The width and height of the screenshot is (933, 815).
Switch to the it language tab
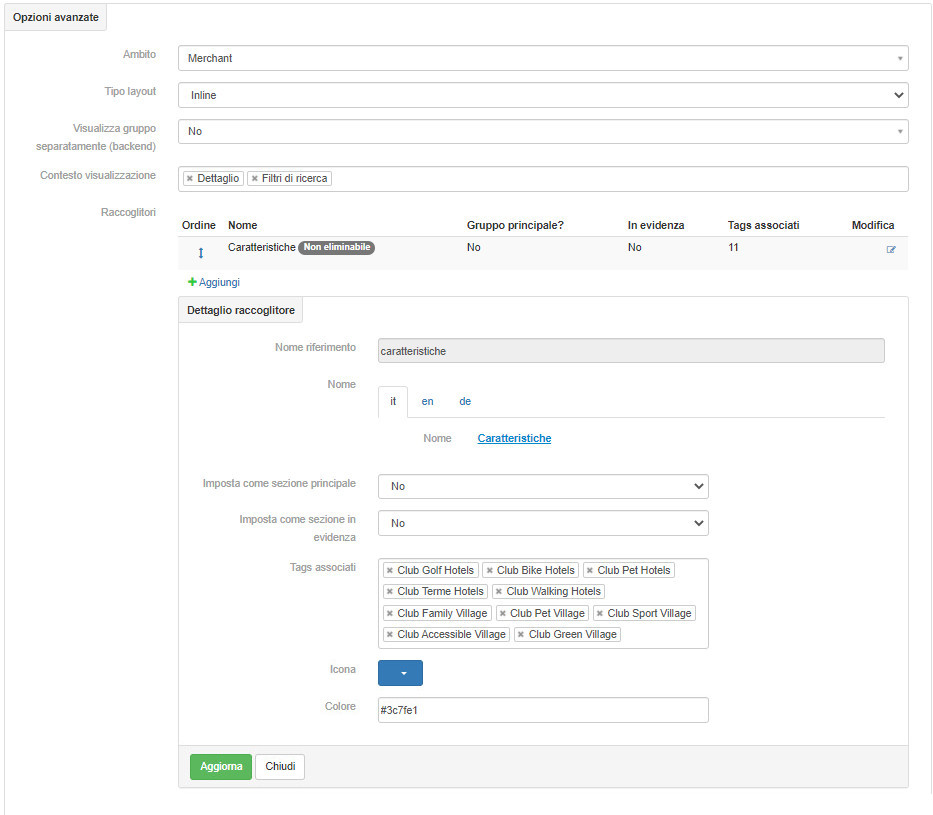coord(393,402)
